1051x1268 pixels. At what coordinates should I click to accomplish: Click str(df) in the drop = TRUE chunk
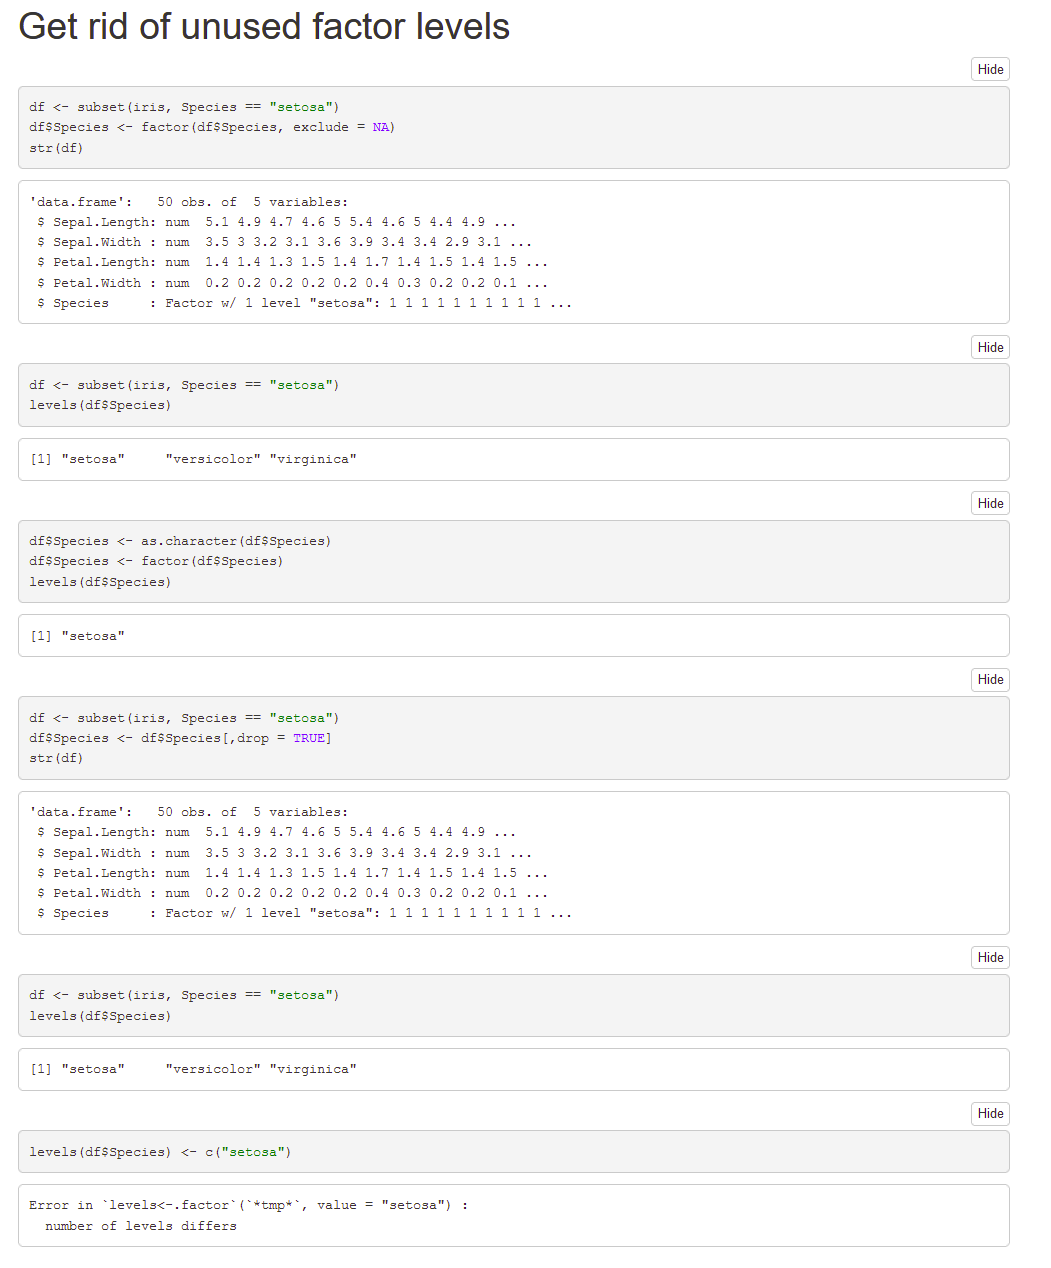(x=56, y=758)
